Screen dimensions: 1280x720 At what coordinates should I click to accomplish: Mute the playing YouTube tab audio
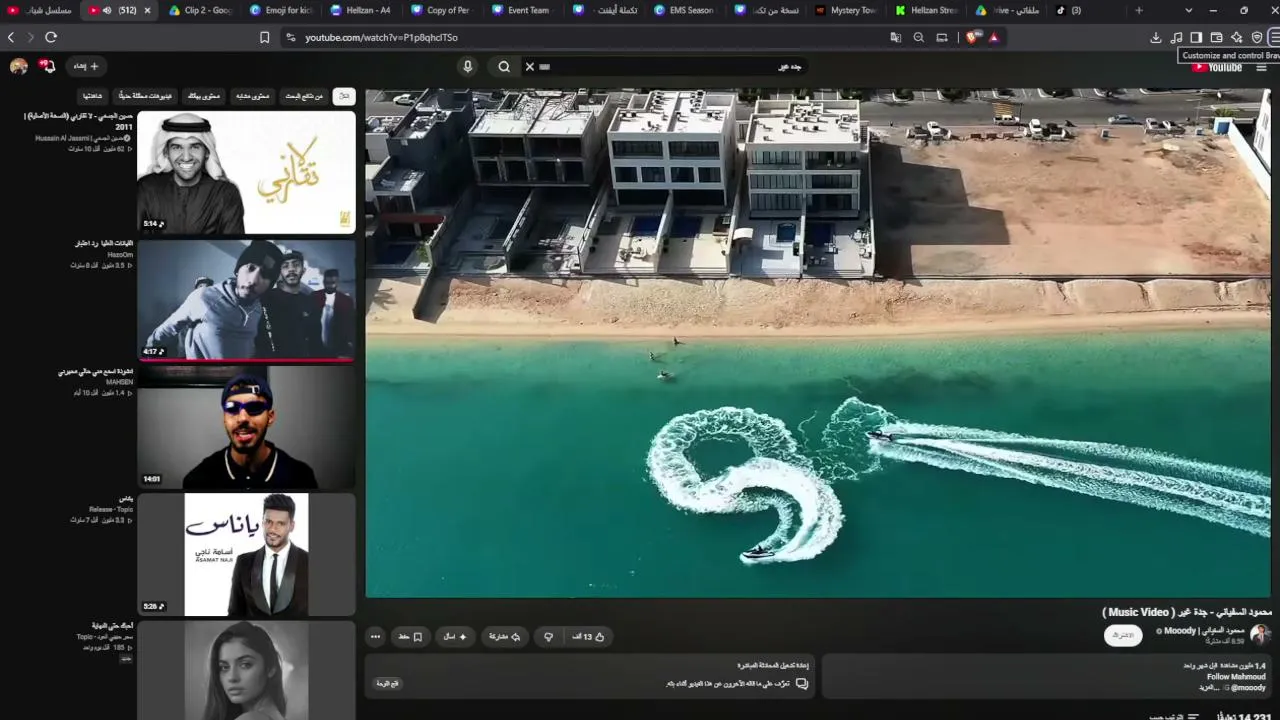(x=106, y=10)
